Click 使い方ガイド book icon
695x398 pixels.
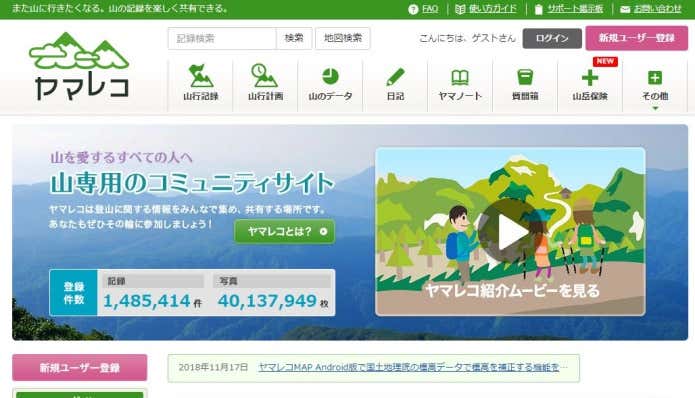pos(460,9)
